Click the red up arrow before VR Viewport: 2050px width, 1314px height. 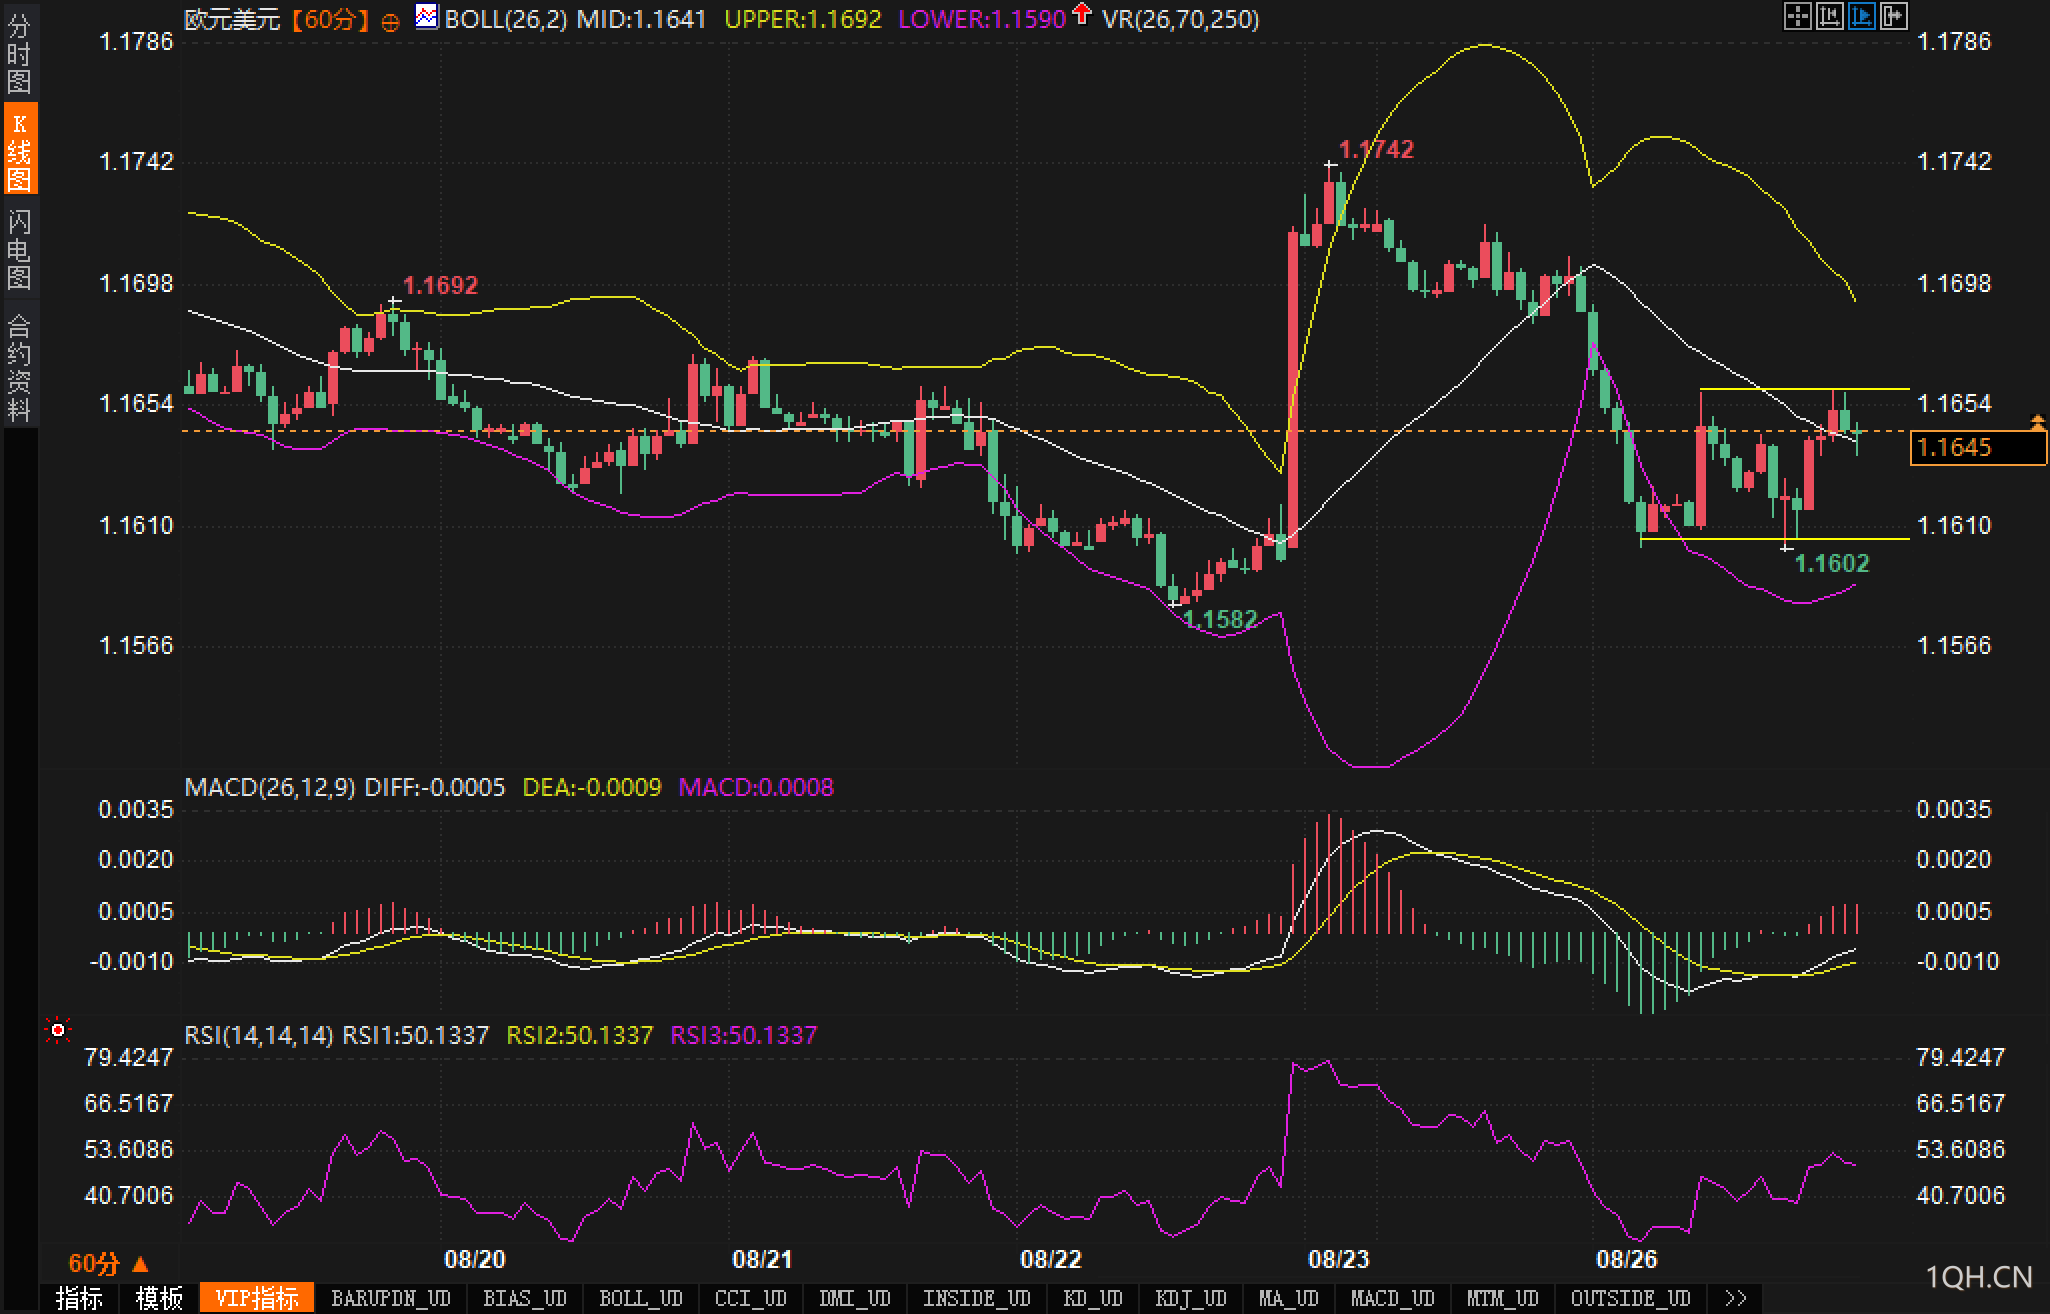1081,14
